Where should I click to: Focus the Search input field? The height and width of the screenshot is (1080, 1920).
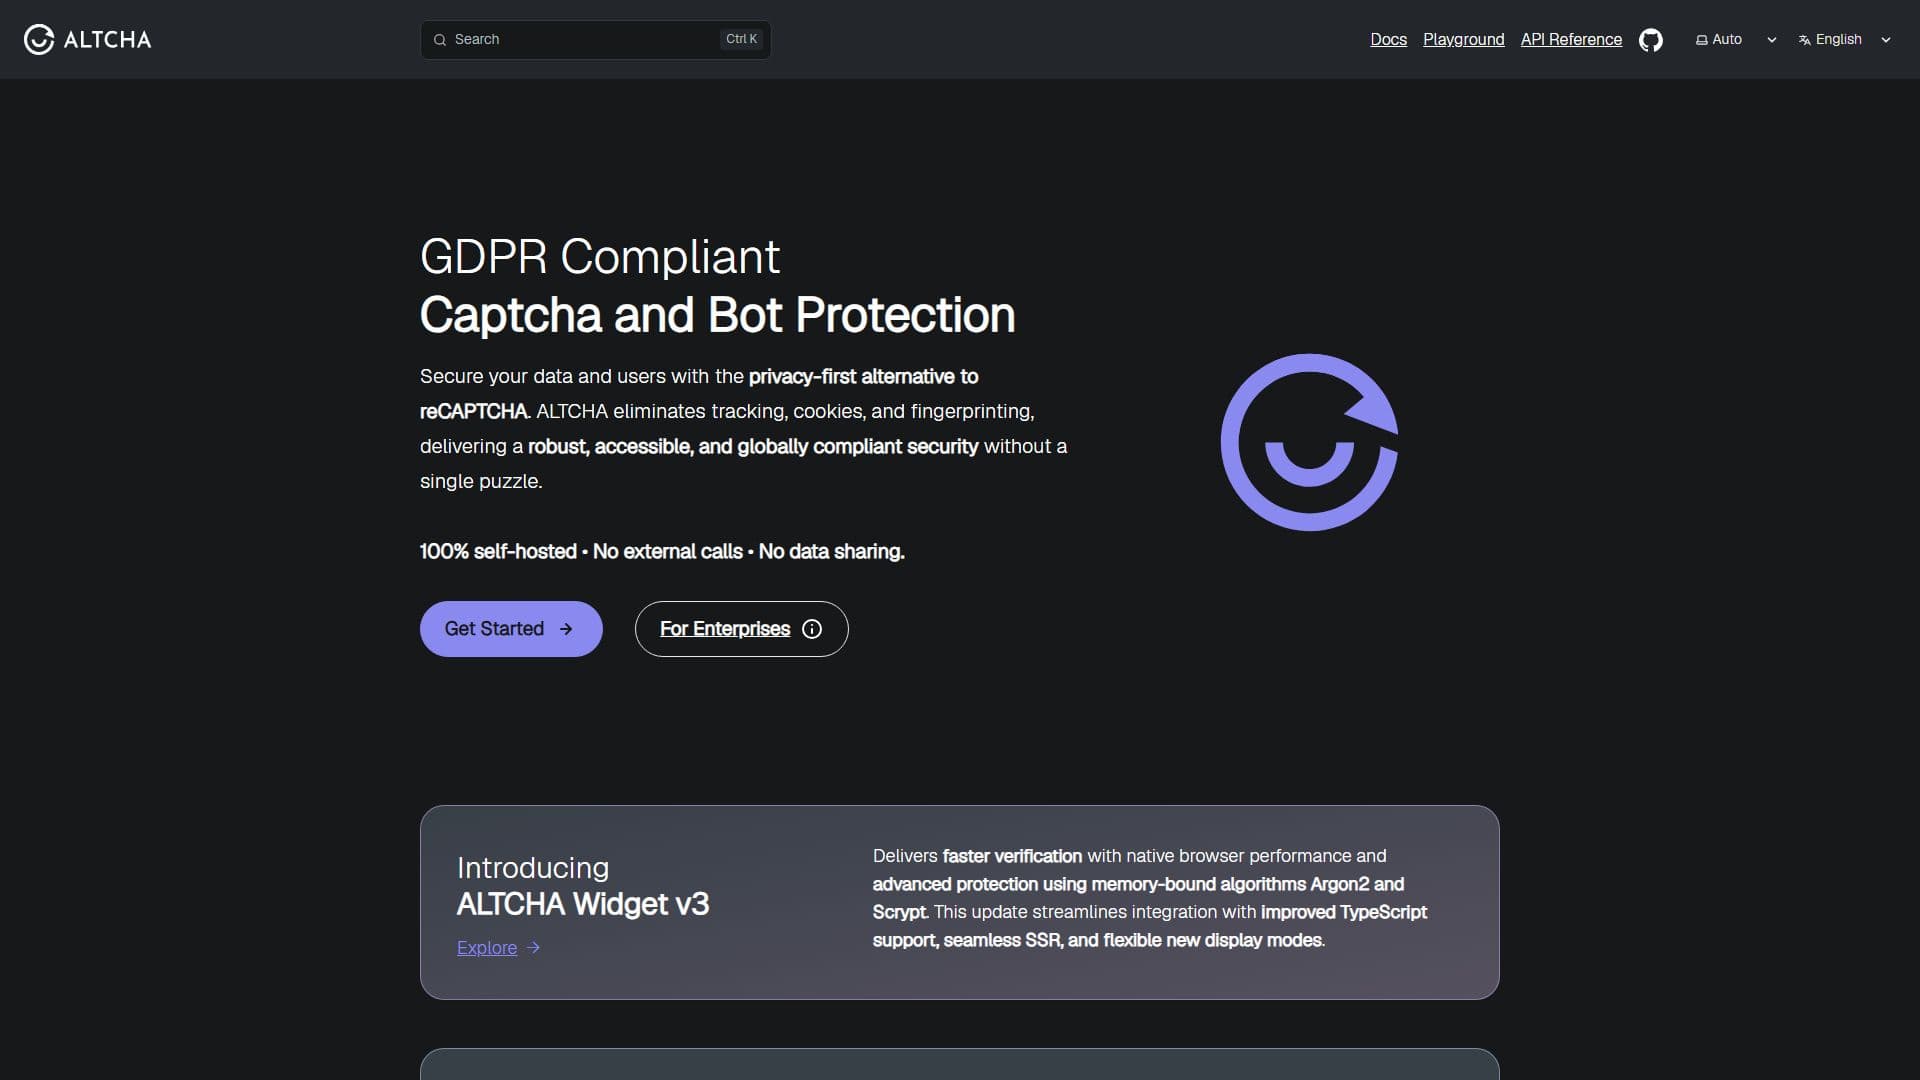596,40
